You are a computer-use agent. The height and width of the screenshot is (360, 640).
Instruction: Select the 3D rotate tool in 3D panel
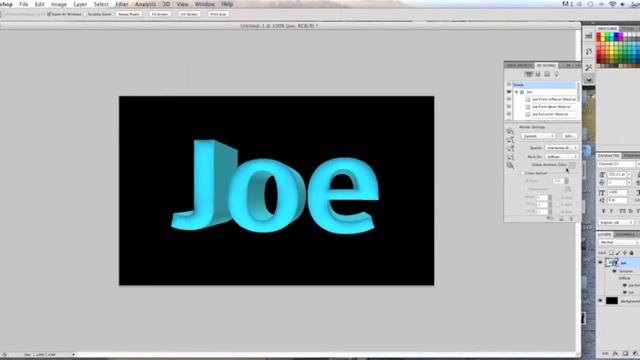510,131
